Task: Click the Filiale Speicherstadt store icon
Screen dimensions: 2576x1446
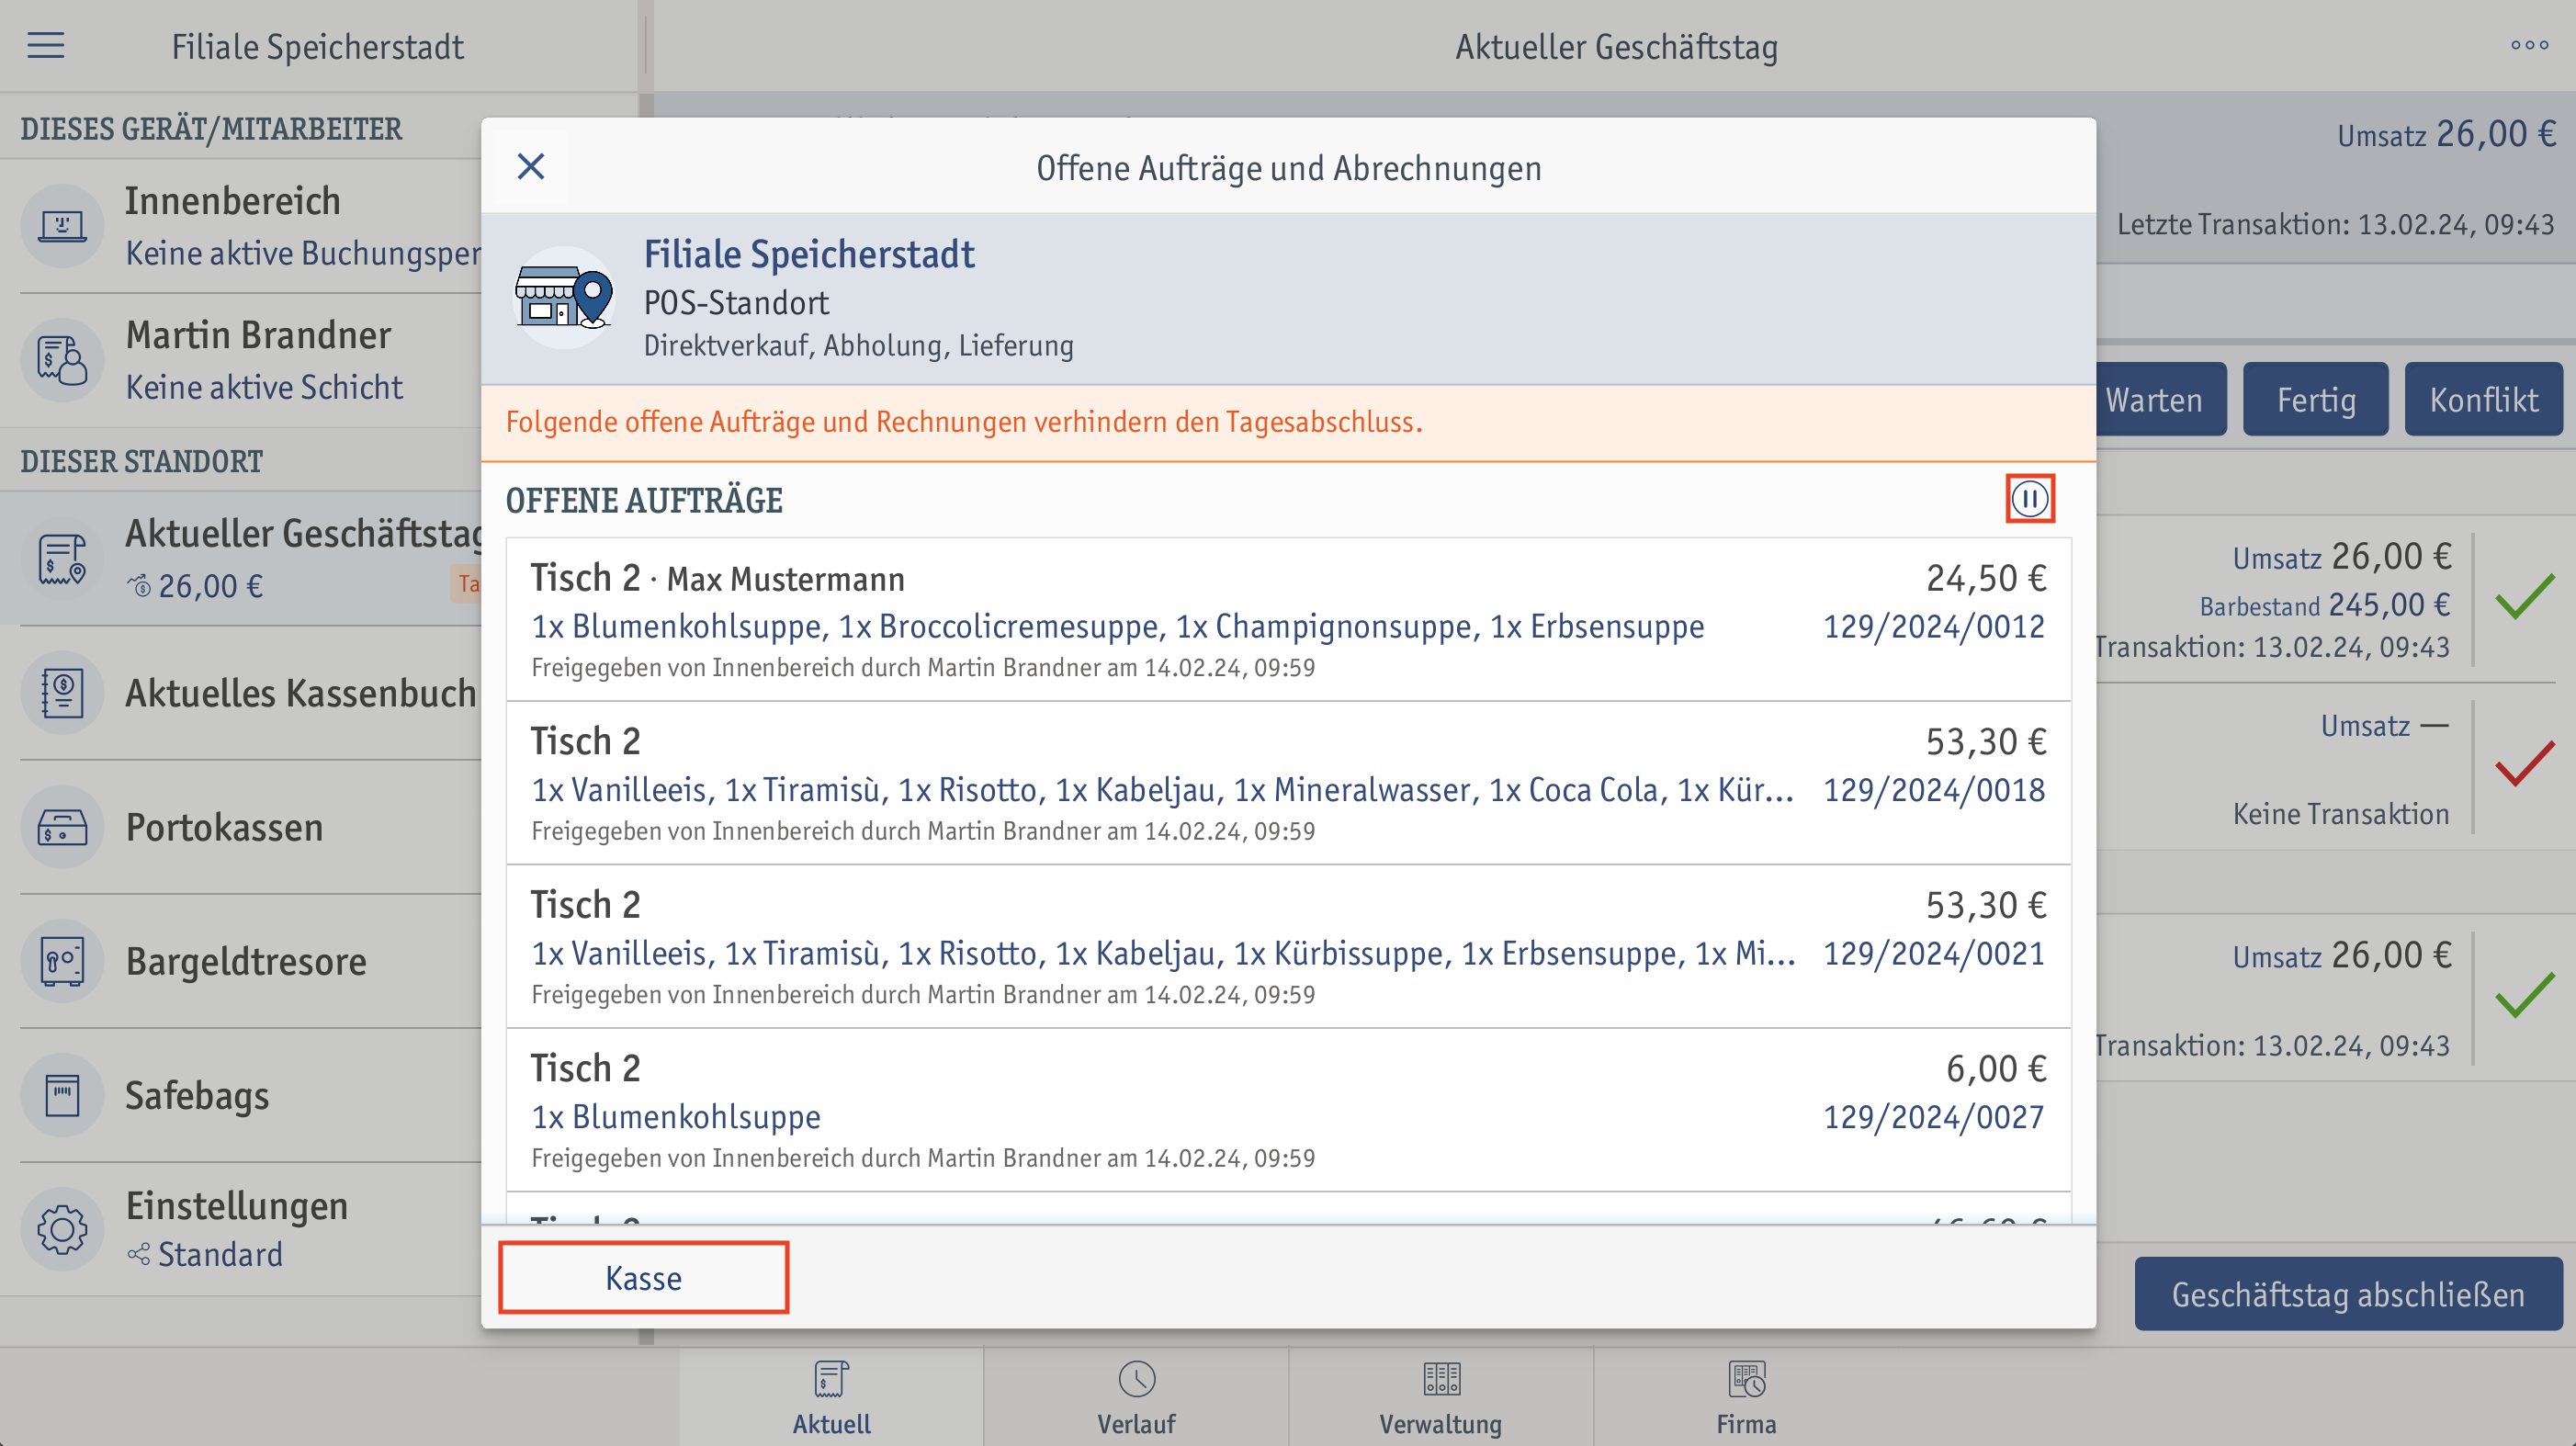Action: tap(564, 298)
